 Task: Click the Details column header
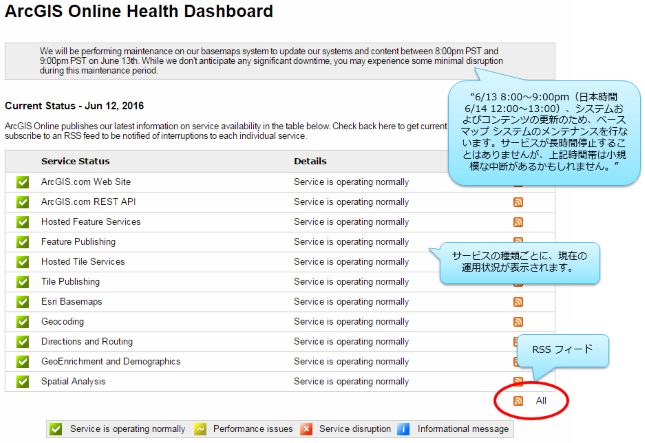tap(310, 161)
